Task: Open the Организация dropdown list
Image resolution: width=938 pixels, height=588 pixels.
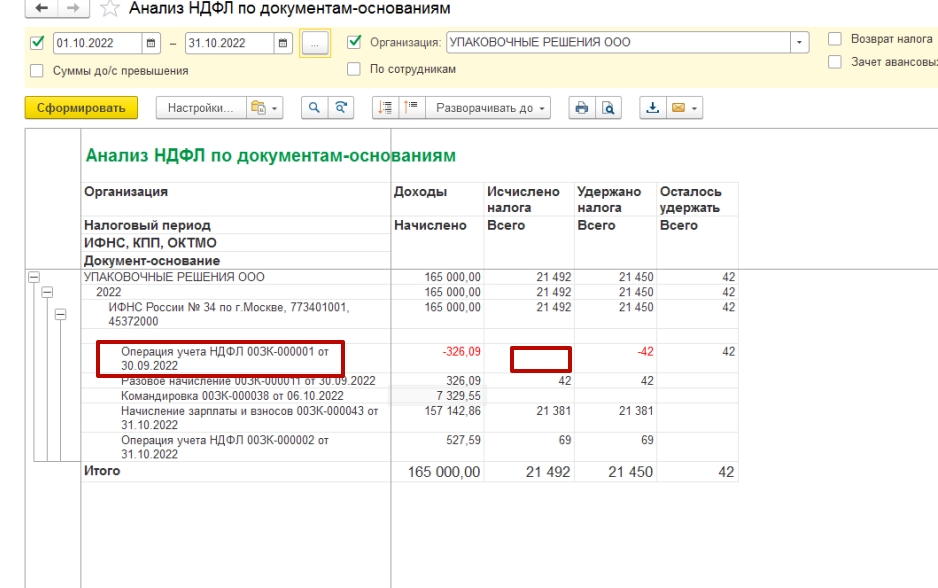Action: [800, 43]
